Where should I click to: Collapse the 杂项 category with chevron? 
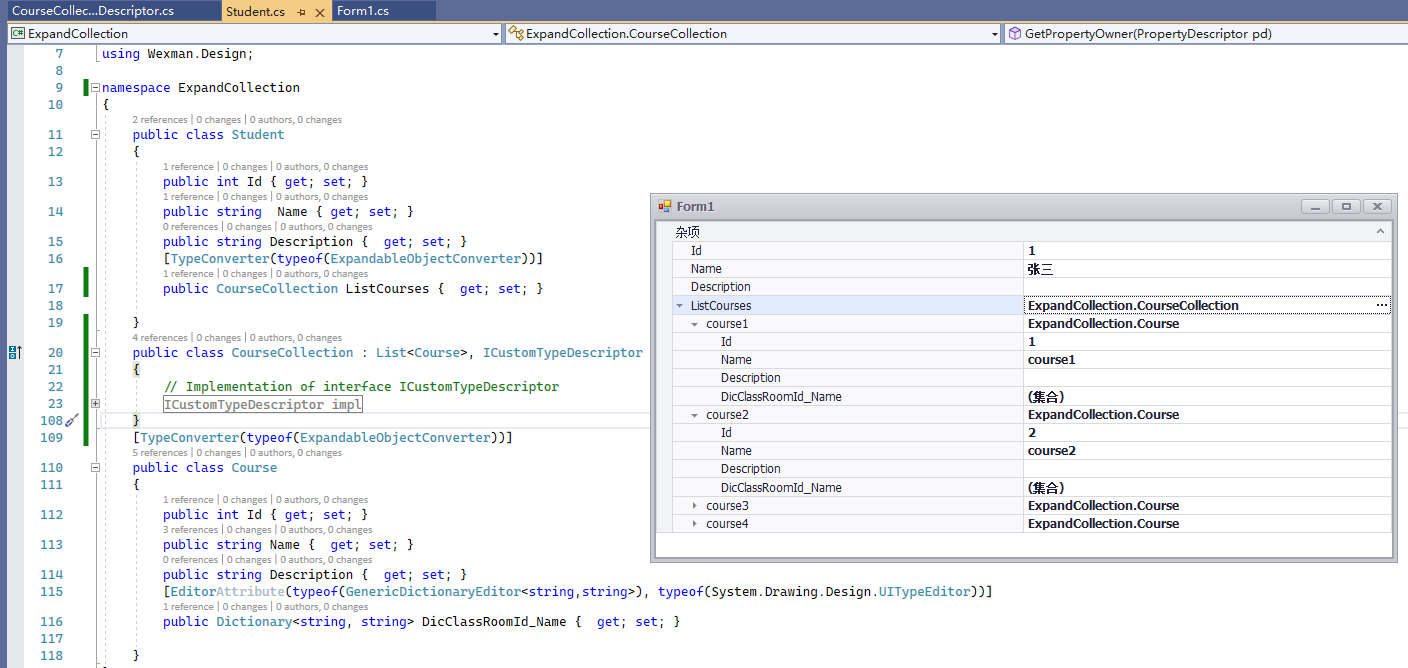point(1380,231)
